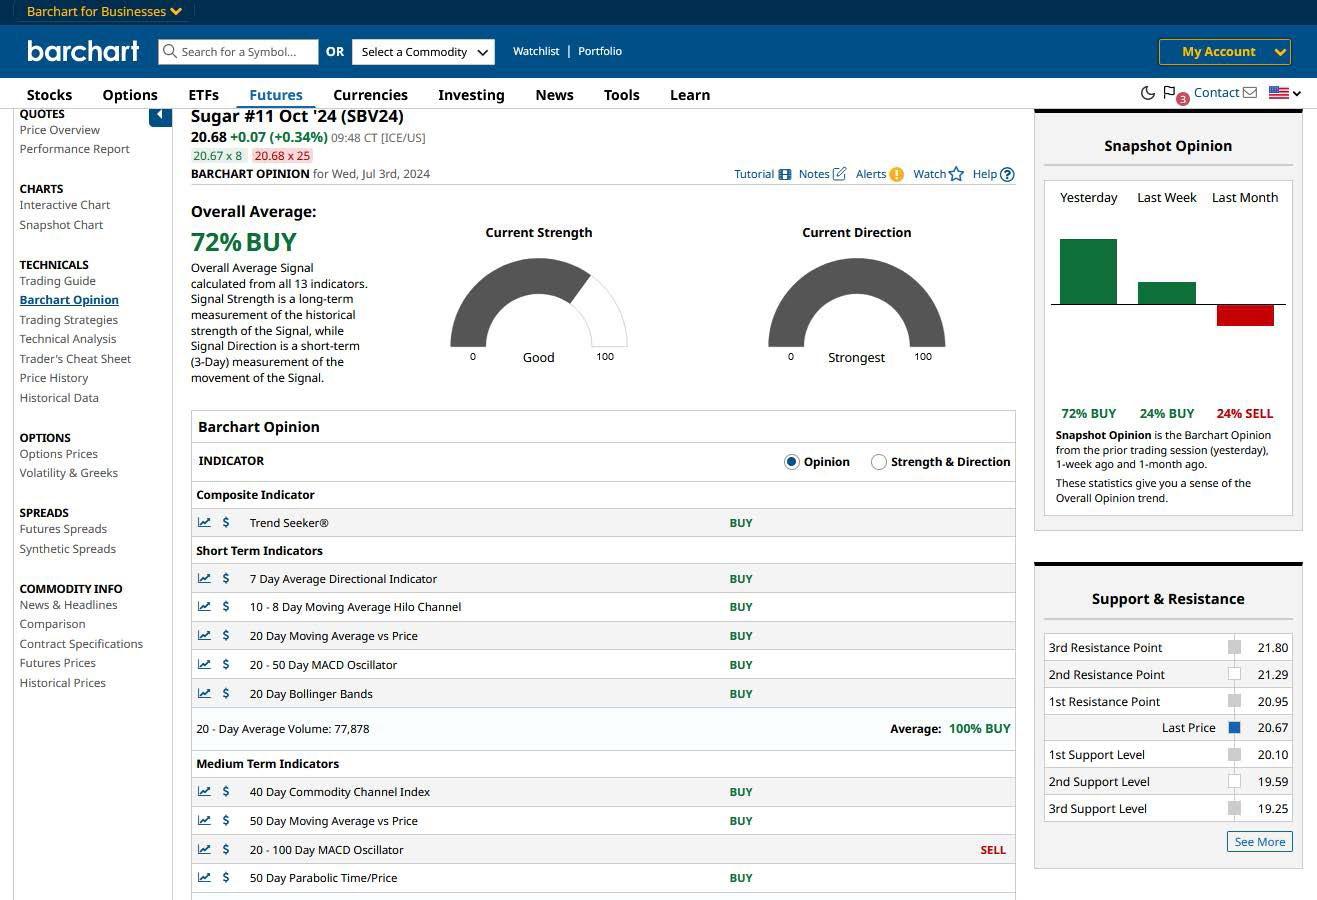The width and height of the screenshot is (1317, 900).
Task: Open the country flag language dropdown
Action: pyautogui.click(x=1285, y=93)
